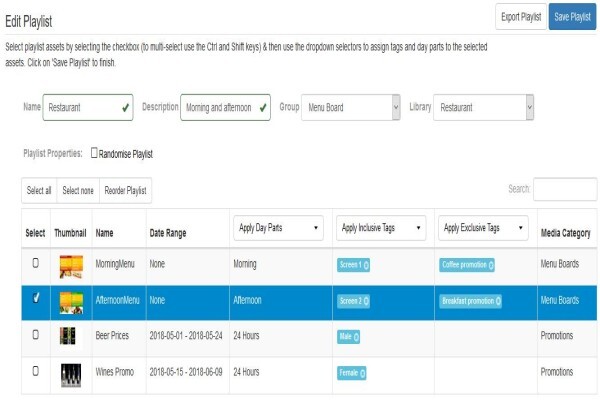Click the Export Playlist button
Image resolution: width=600 pixels, height=400 pixels.
click(521, 17)
